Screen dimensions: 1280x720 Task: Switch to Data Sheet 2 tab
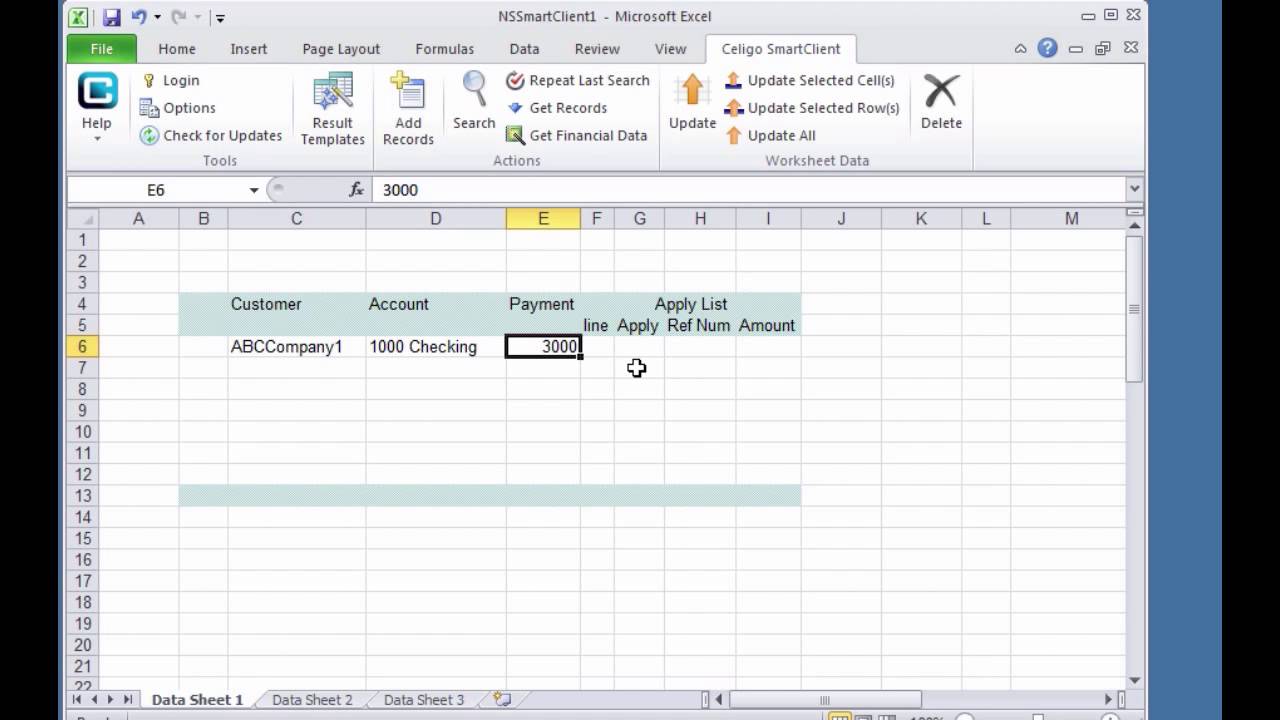pyautogui.click(x=312, y=700)
